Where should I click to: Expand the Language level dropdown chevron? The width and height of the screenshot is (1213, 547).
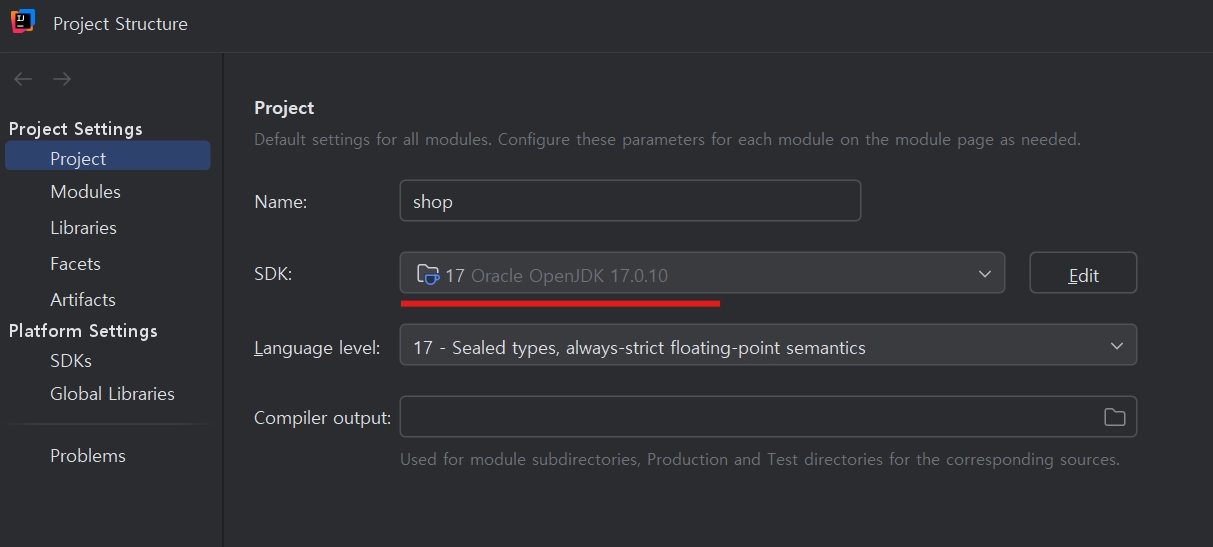click(x=1117, y=346)
